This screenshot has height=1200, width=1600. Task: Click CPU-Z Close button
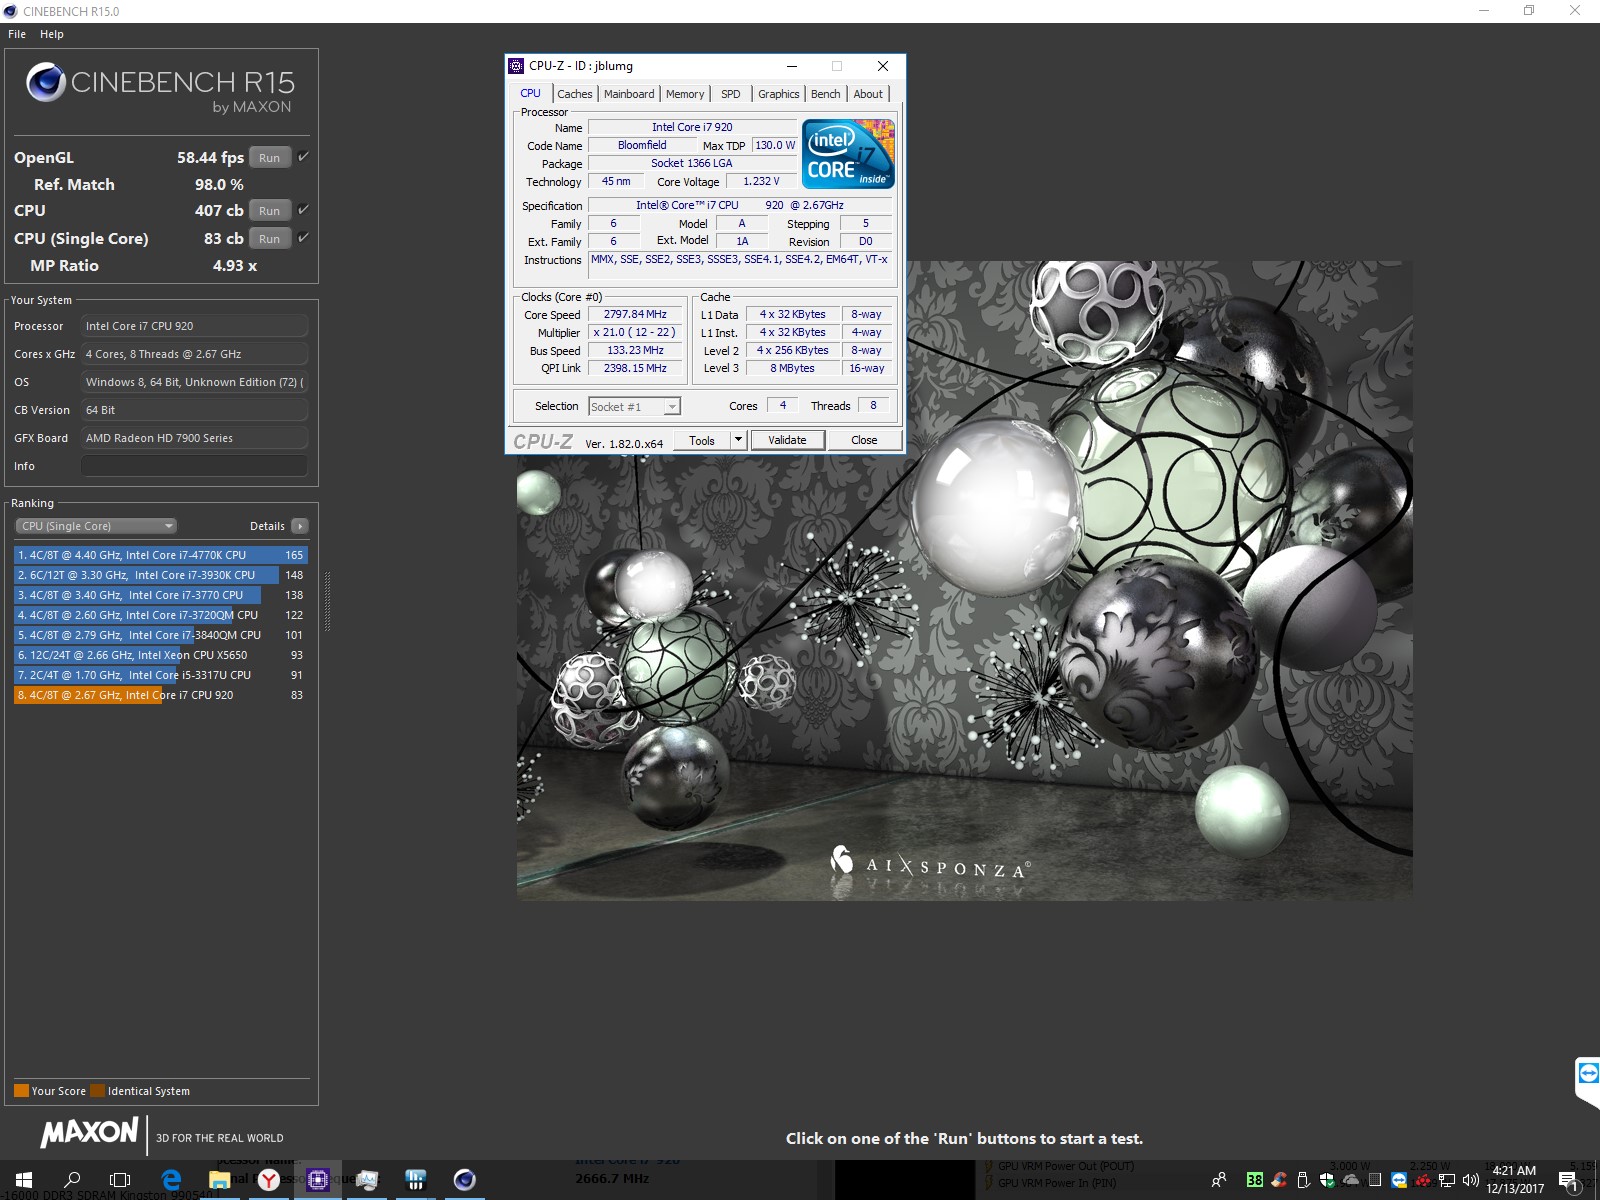click(x=864, y=440)
